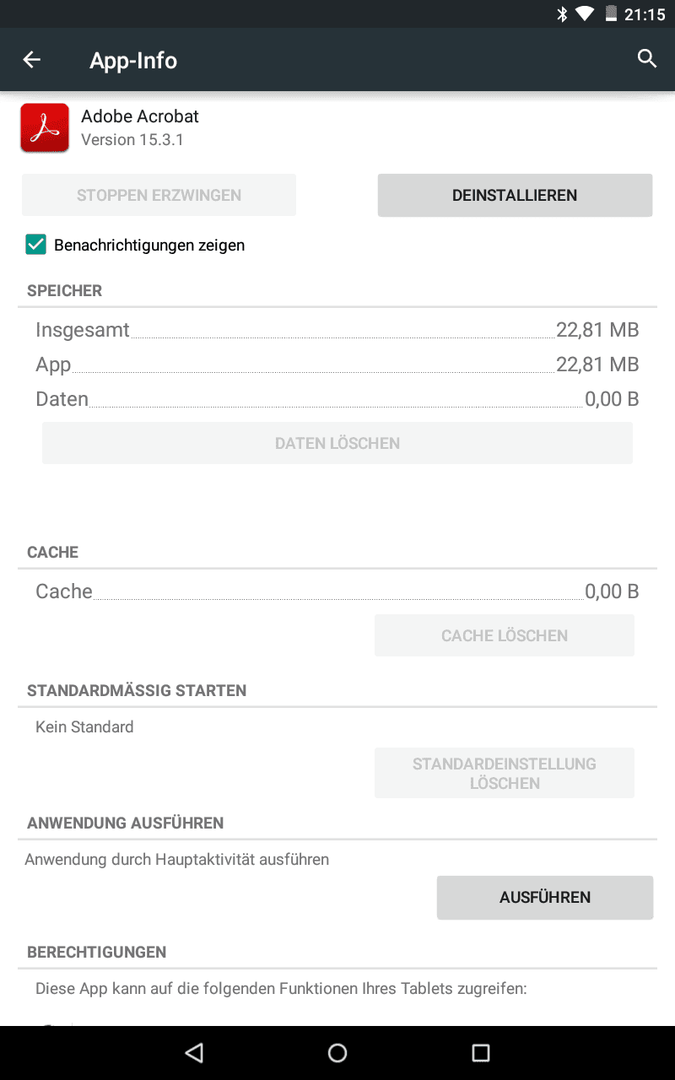Open recent apps with square icon
This screenshot has width=675, height=1080.
[481, 1052]
